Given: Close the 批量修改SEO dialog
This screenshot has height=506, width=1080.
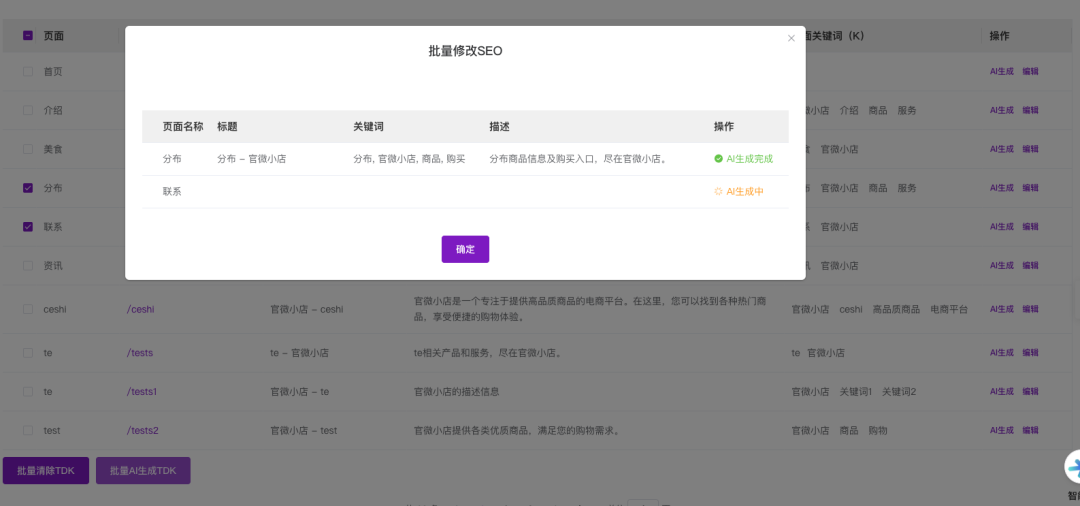Looking at the screenshot, I should (x=791, y=39).
